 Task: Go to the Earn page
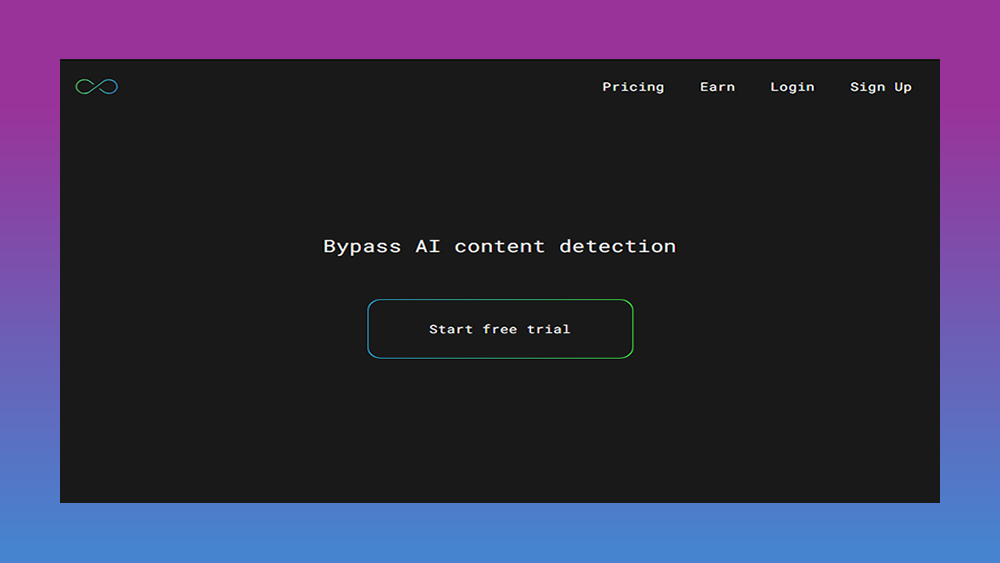(717, 87)
